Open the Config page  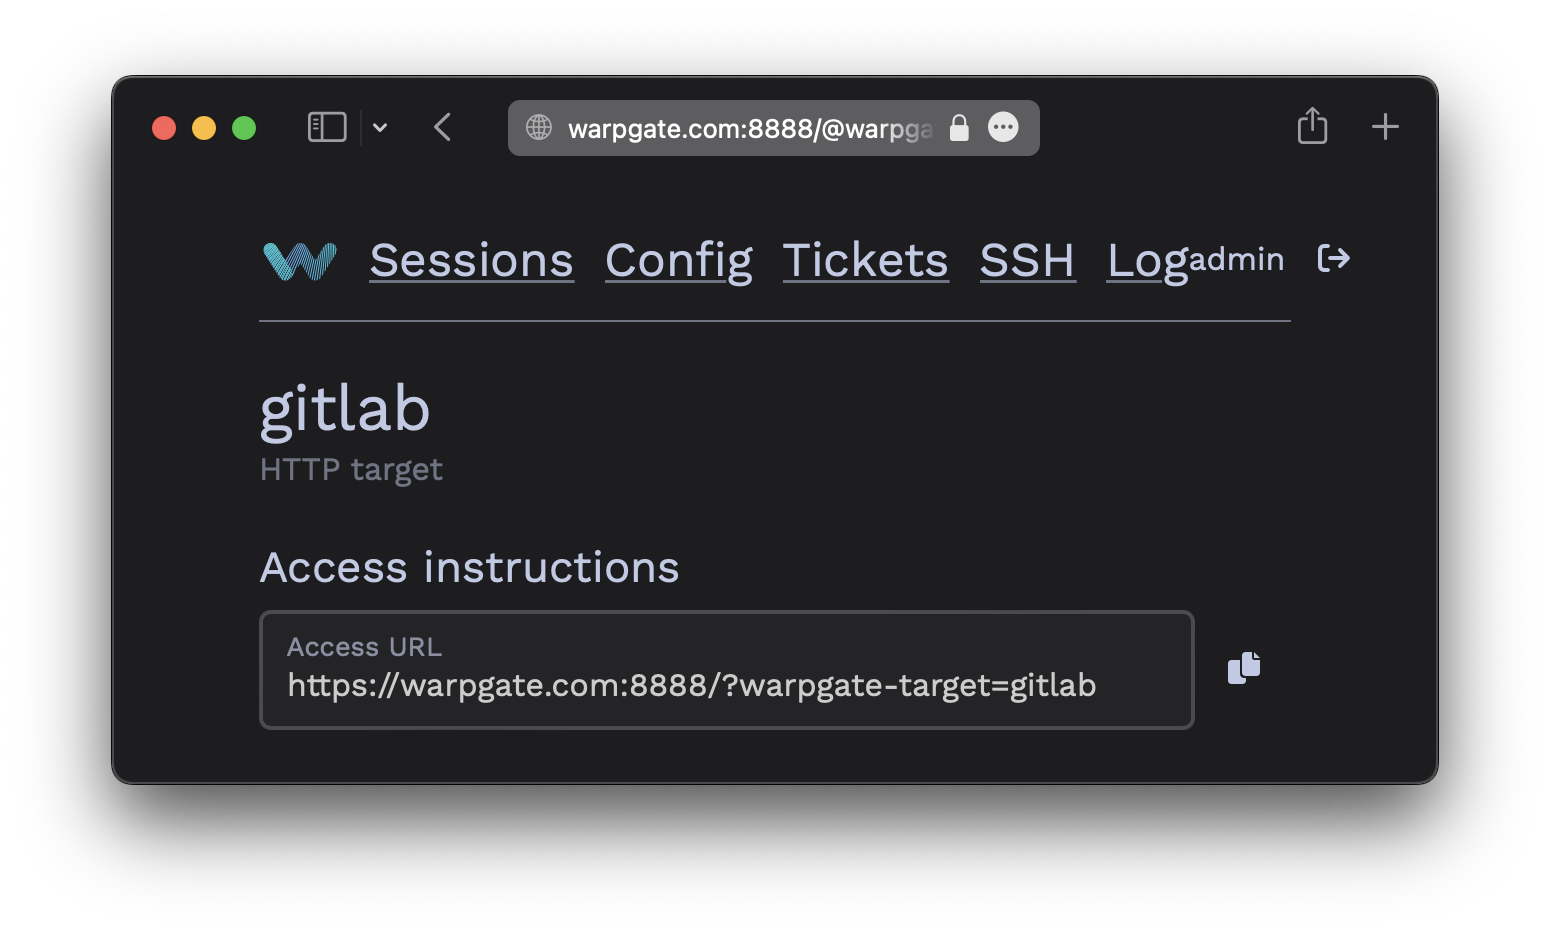pyautogui.click(x=679, y=261)
